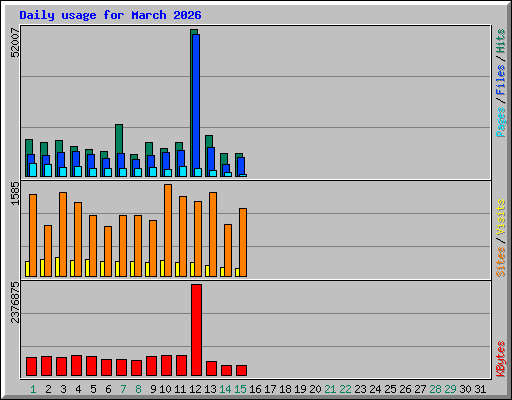
Task: Click the day 28 x-axis label
Action: click(435, 389)
